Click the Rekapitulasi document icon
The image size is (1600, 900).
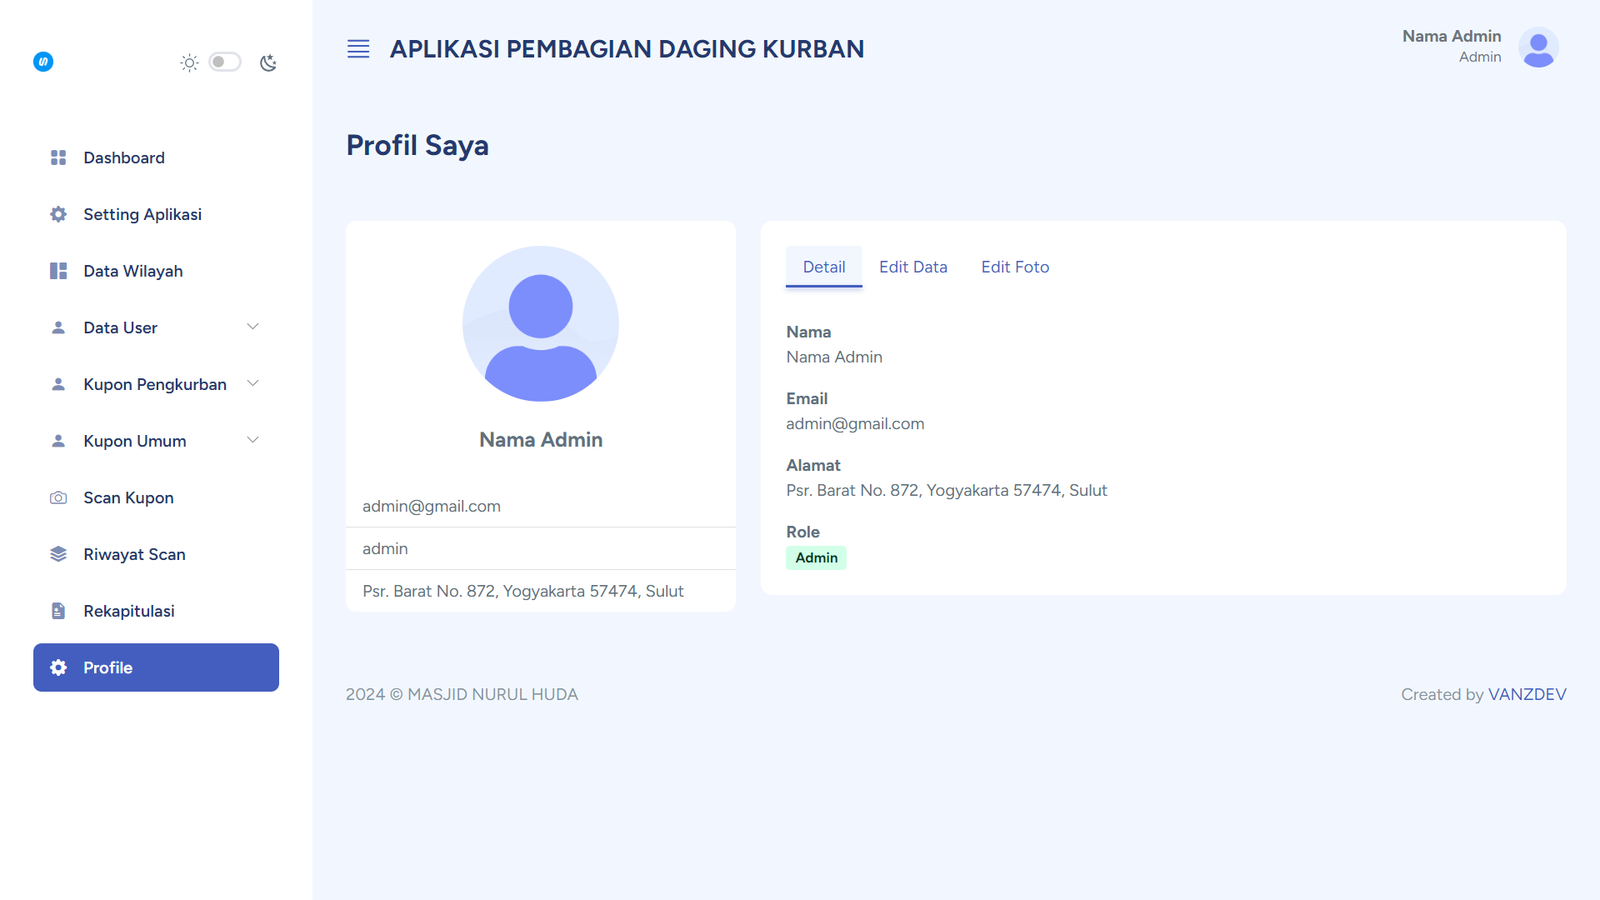(58, 611)
